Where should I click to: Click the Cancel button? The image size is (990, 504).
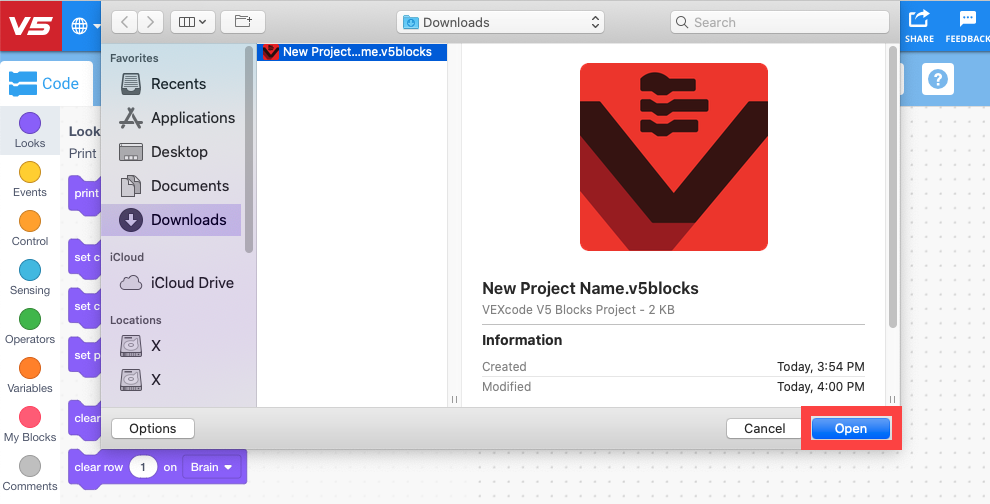[x=764, y=428]
